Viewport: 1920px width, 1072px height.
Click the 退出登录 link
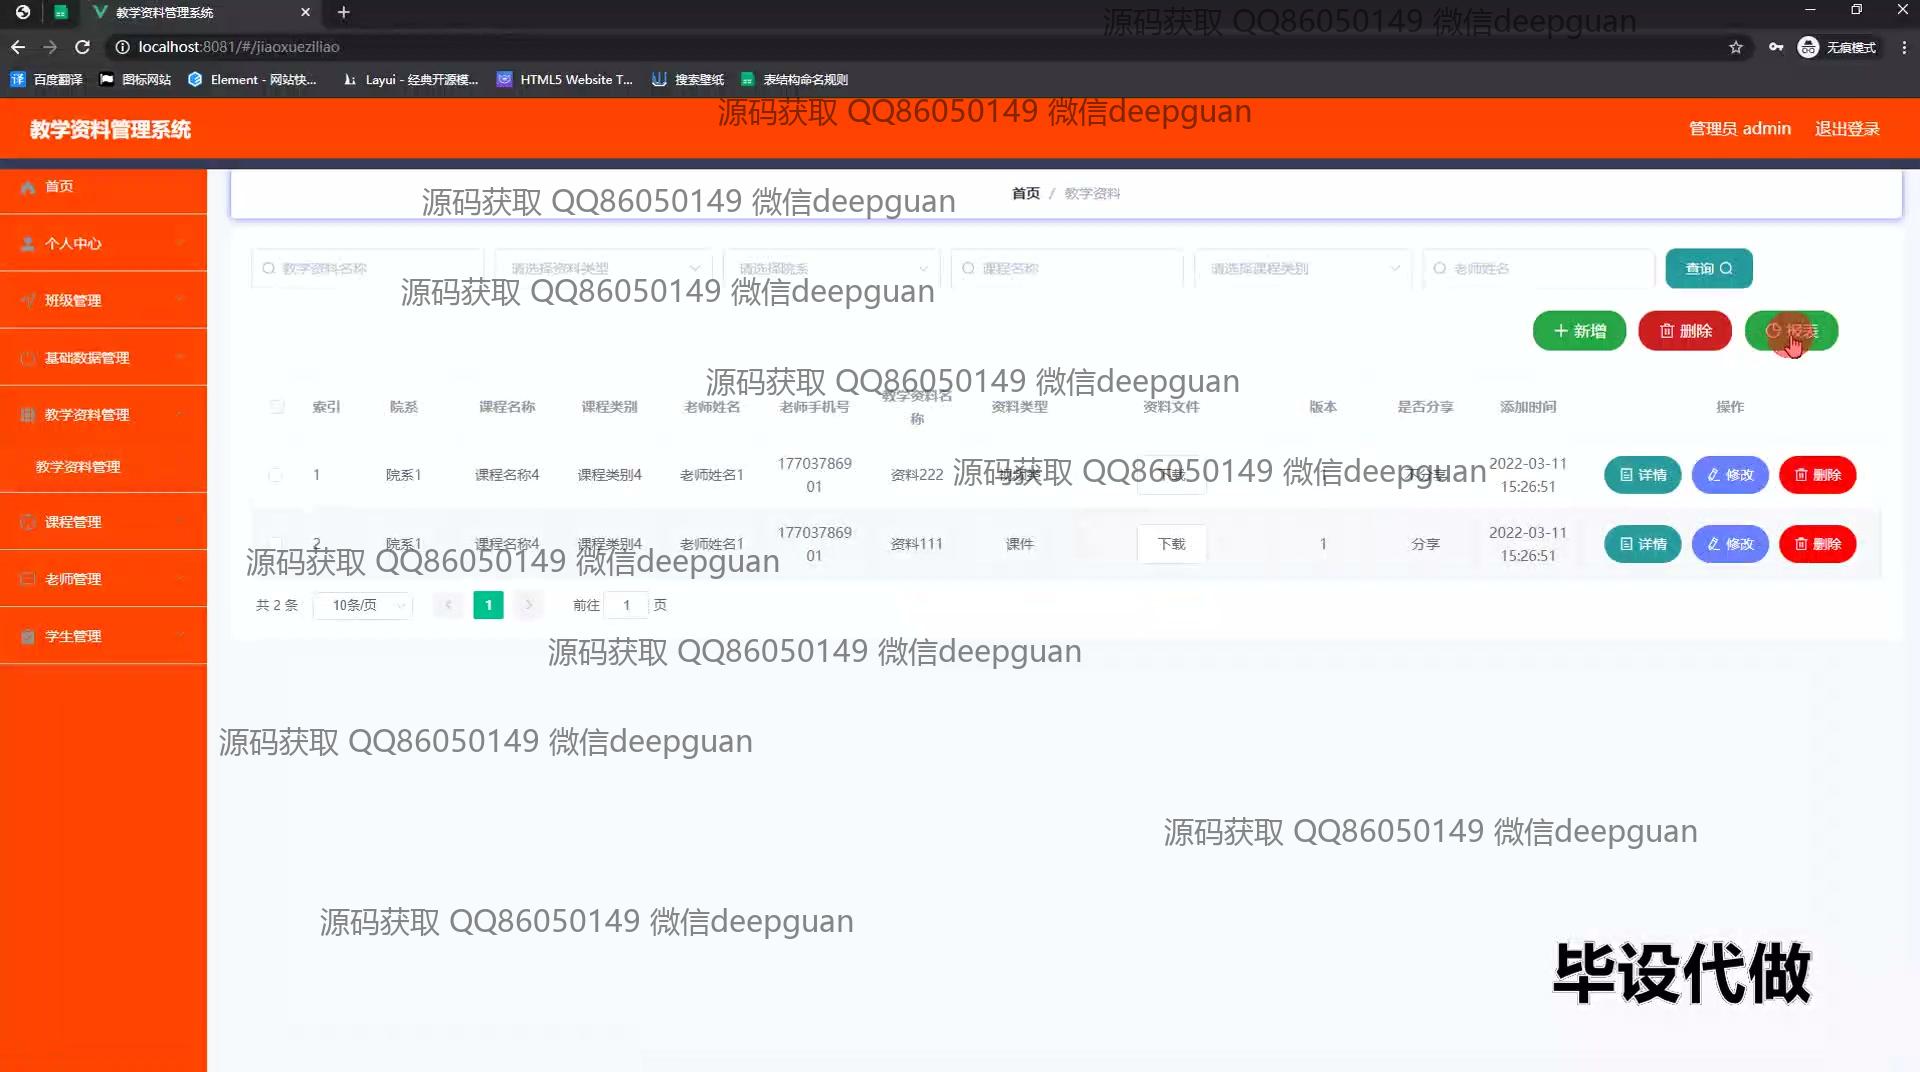1847,129
